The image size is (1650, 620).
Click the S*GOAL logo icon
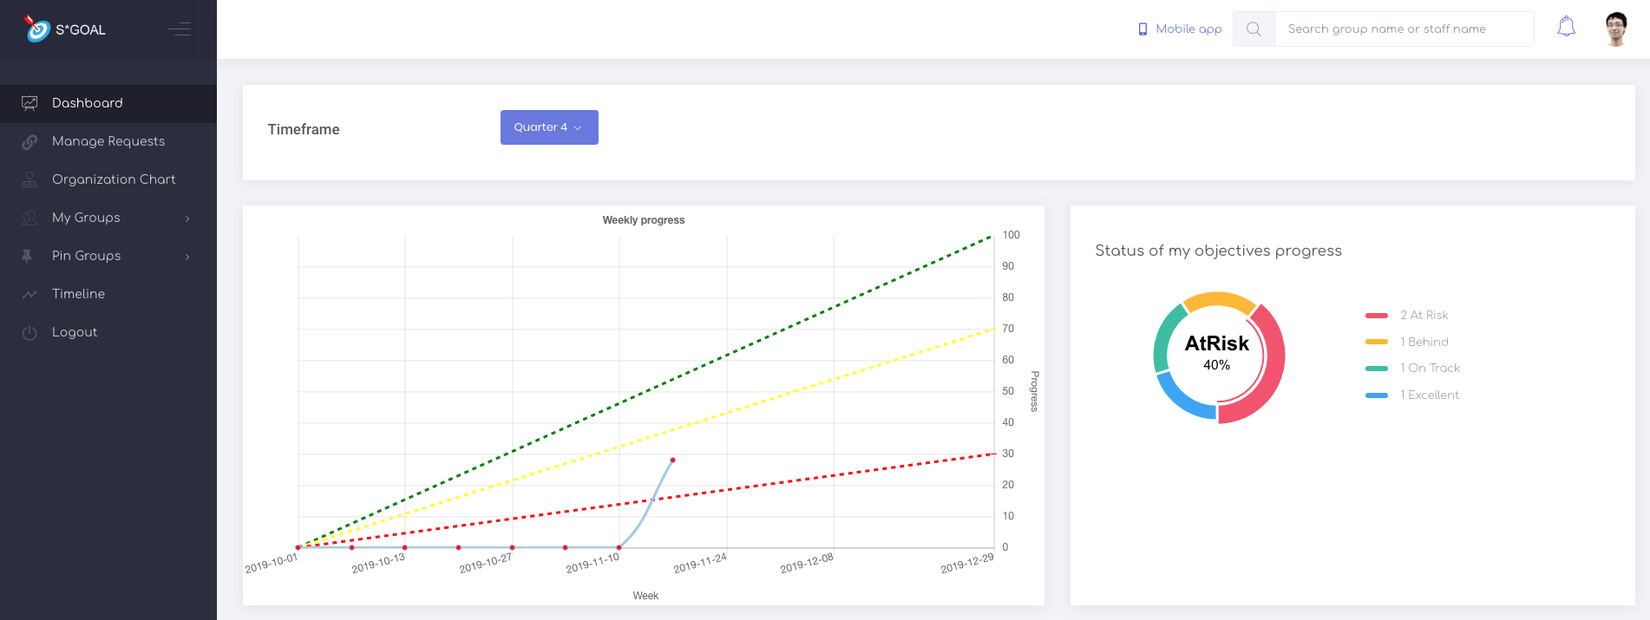37,29
